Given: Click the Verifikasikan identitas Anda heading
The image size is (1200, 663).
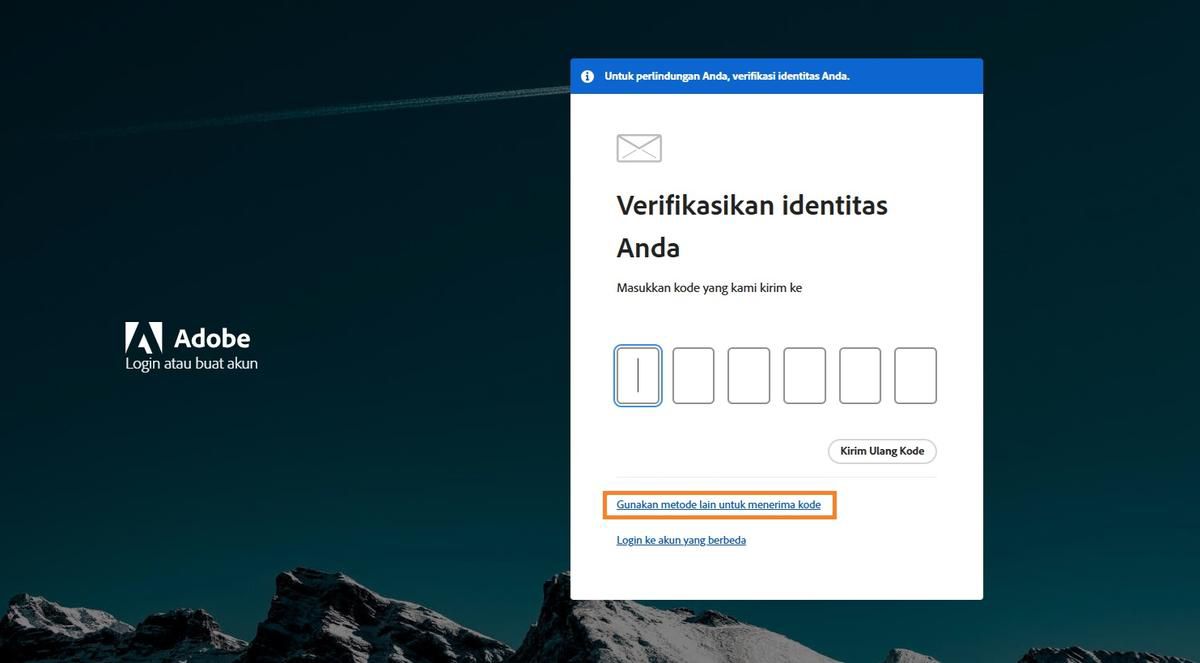Looking at the screenshot, I should [752, 225].
